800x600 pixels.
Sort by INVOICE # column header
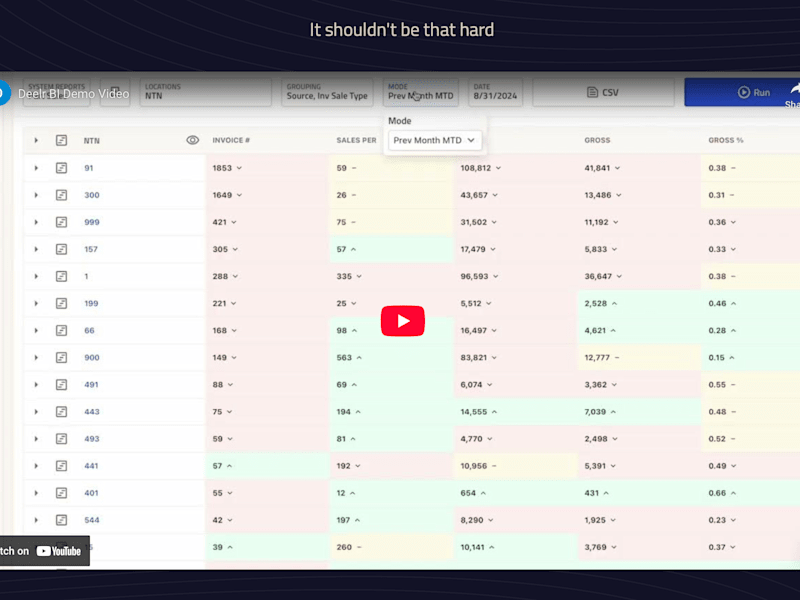pyautogui.click(x=231, y=140)
